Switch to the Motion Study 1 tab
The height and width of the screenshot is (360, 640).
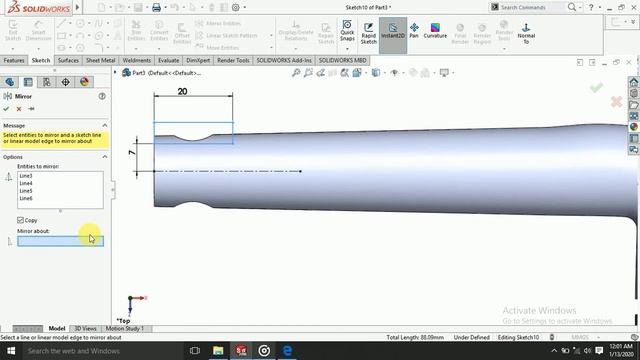tap(125, 329)
